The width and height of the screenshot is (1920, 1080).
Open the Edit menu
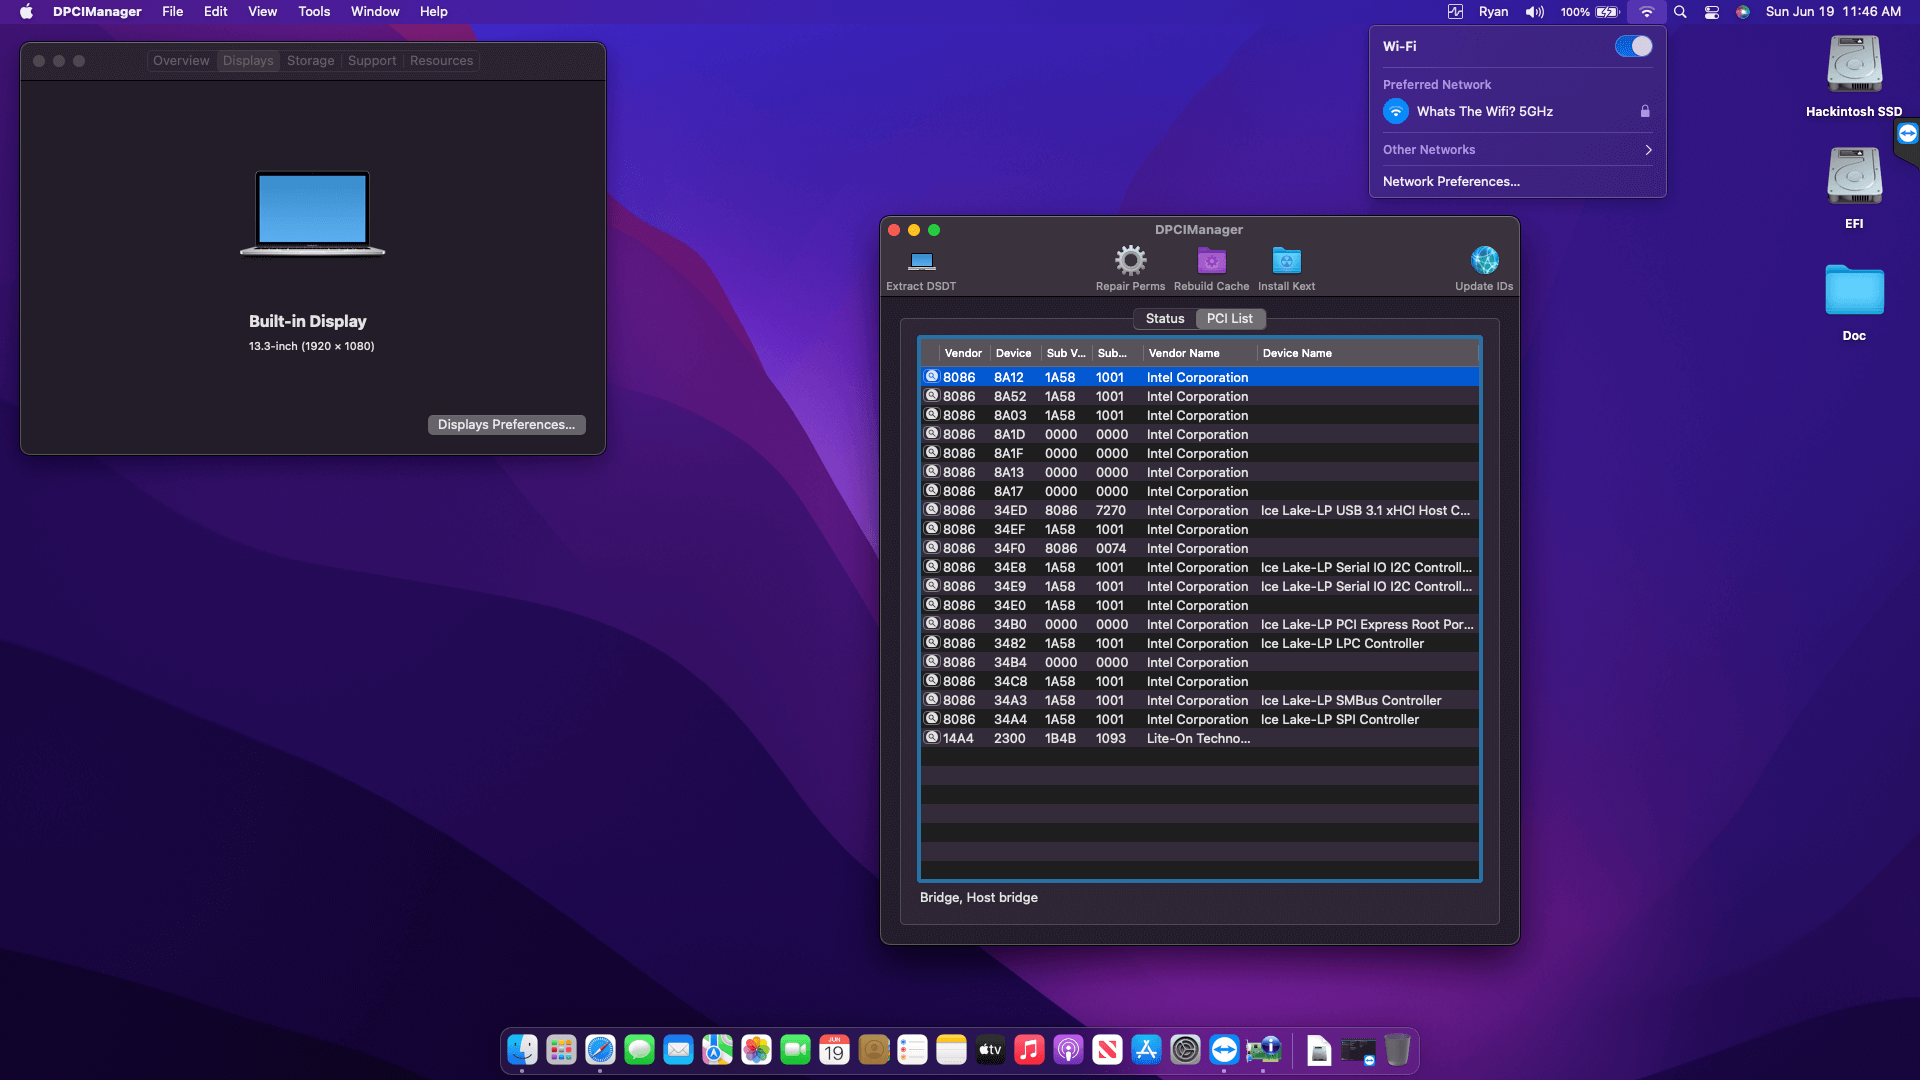click(x=215, y=12)
